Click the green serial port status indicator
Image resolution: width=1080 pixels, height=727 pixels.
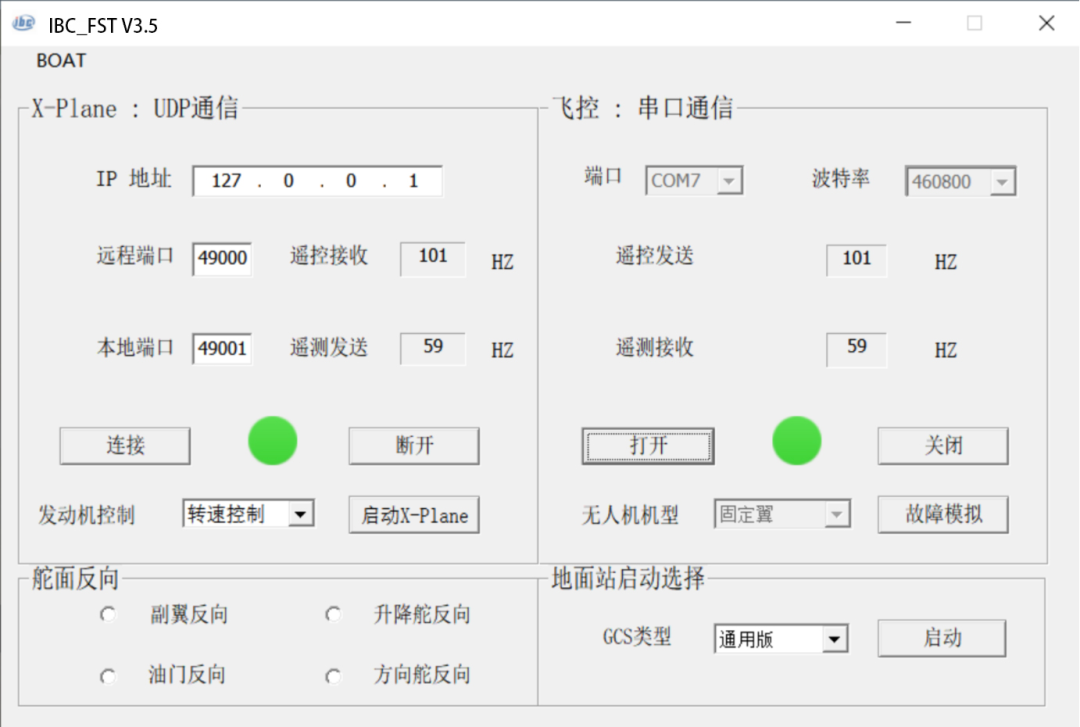click(x=797, y=441)
